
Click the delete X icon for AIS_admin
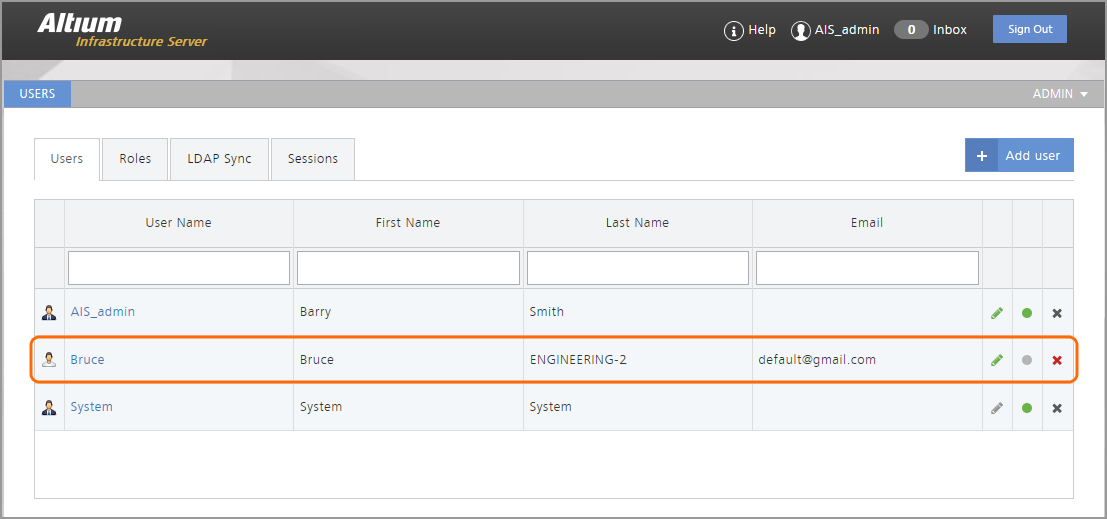tap(1057, 313)
